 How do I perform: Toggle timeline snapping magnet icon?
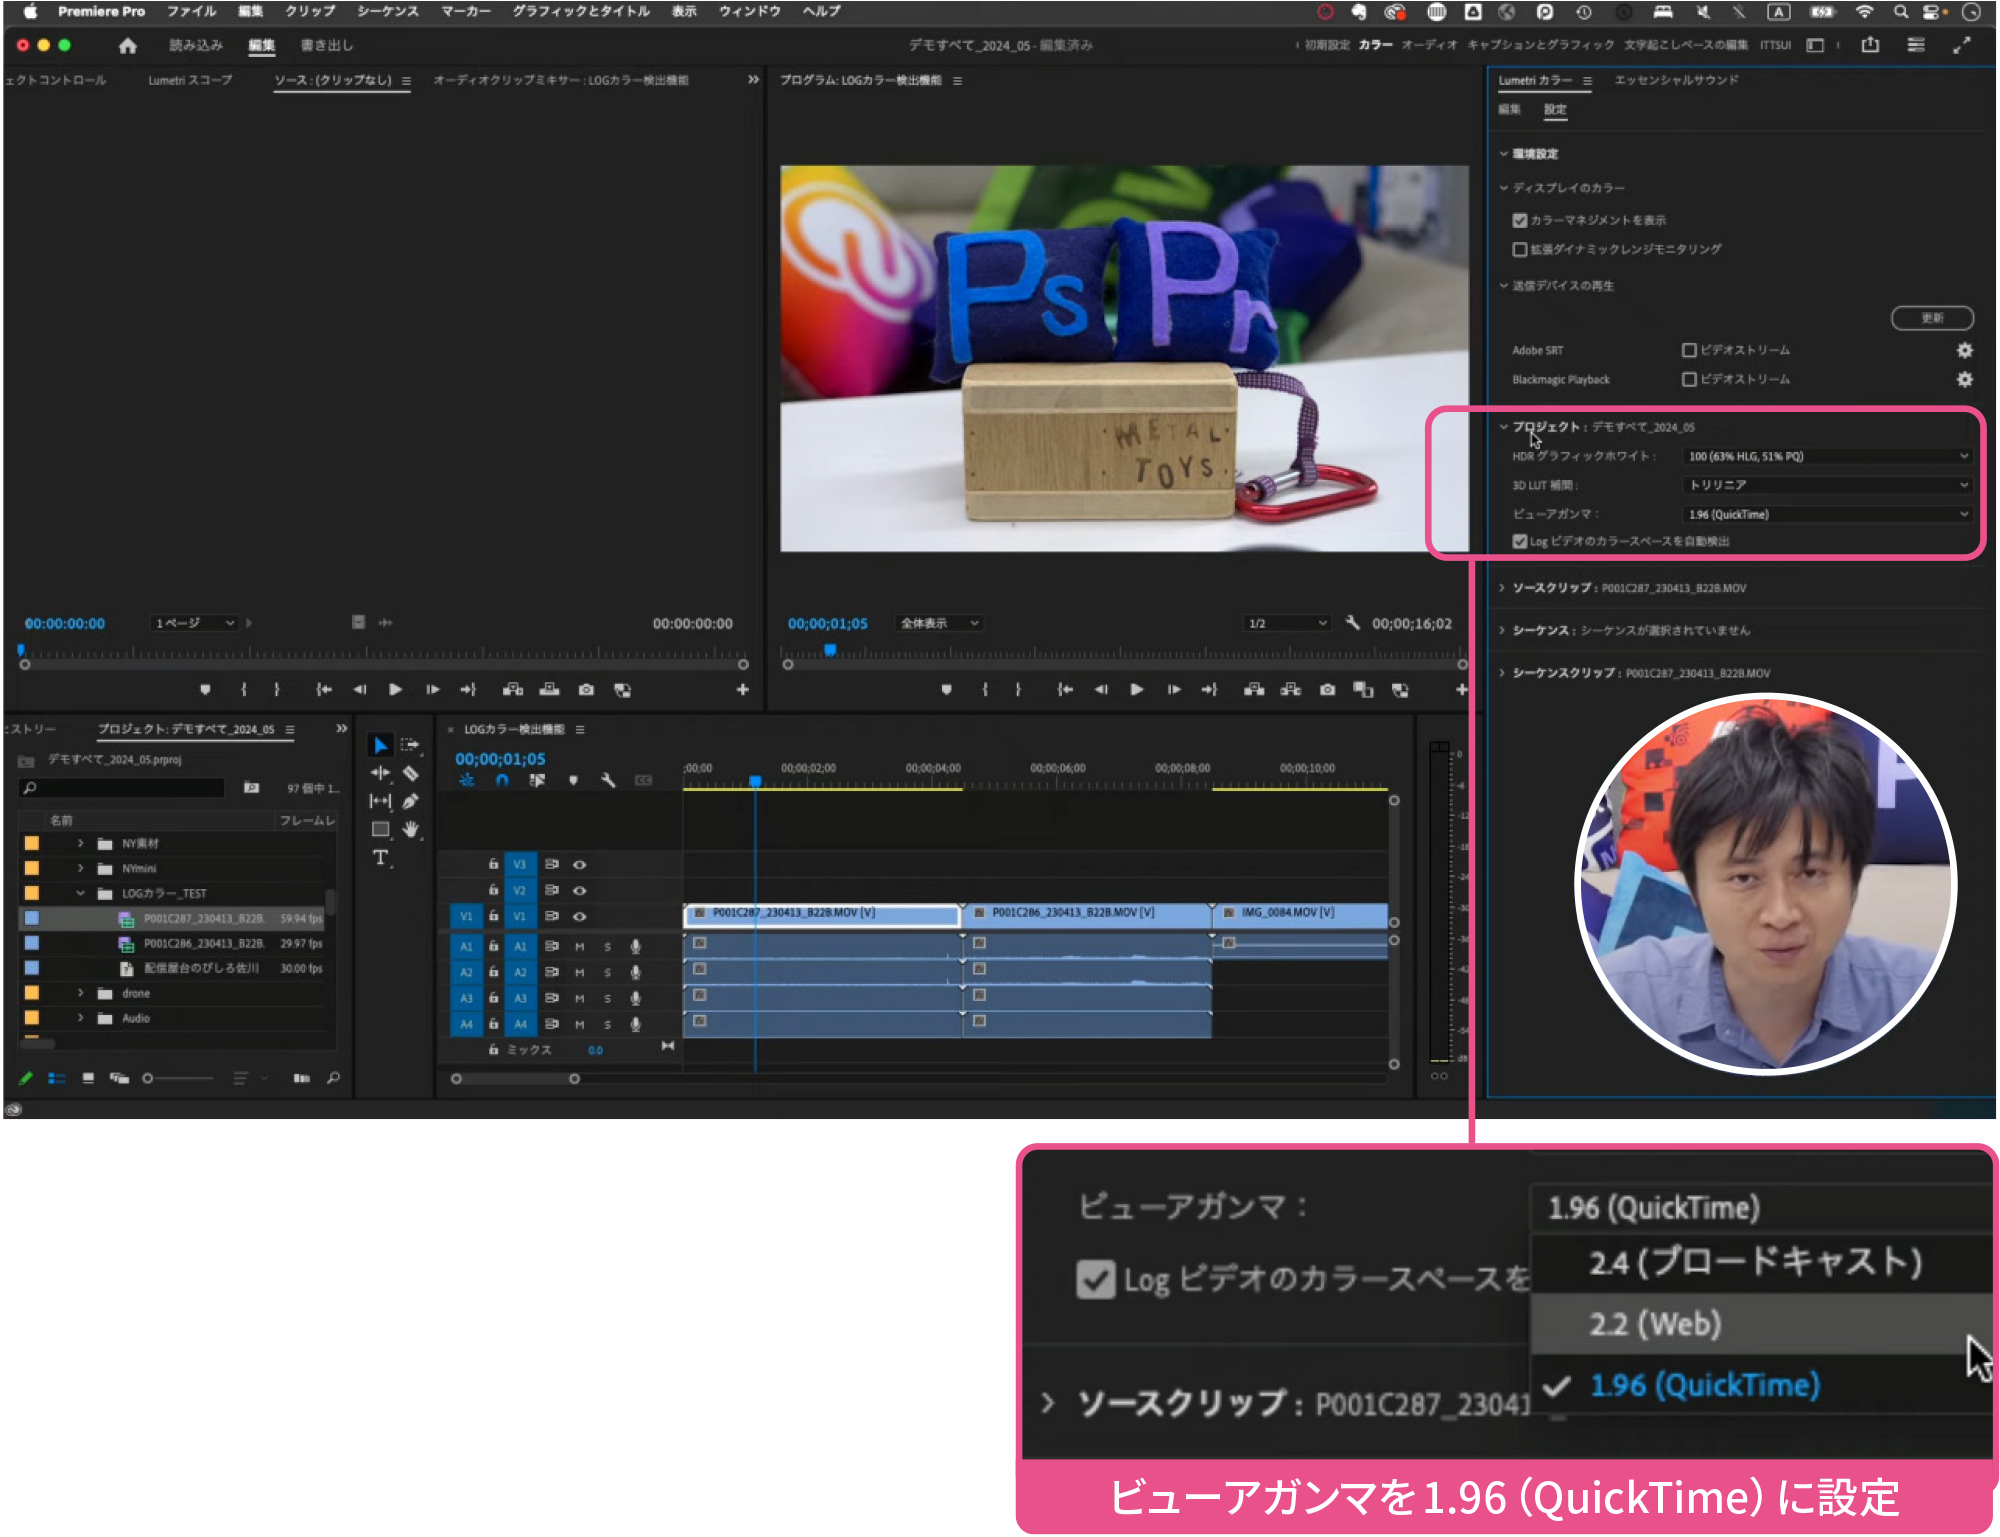[x=502, y=780]
